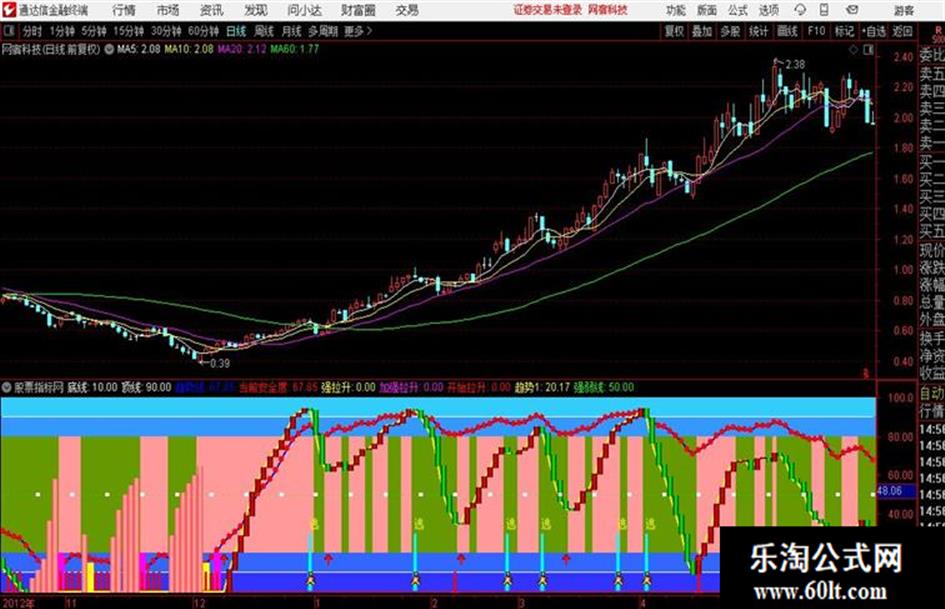Screen dimensions: 945x609
Task: Open the 交易 menu
Action: point(407,10)
